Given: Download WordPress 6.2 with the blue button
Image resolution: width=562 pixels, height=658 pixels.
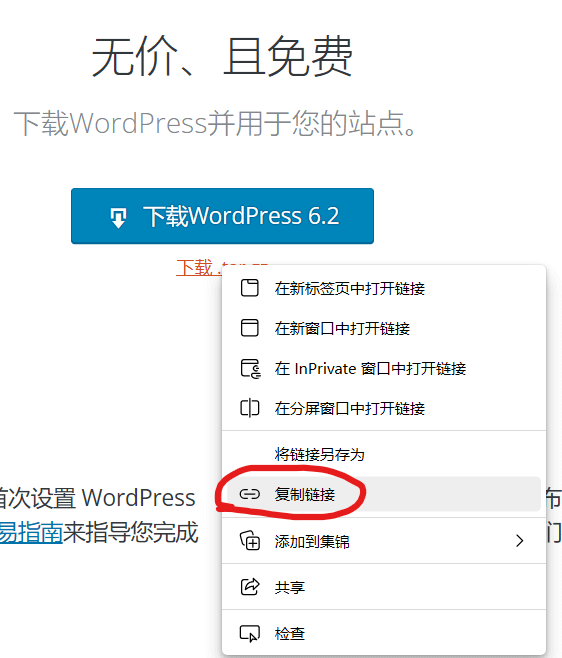Looking at the screenshot, I should point(222,216).
